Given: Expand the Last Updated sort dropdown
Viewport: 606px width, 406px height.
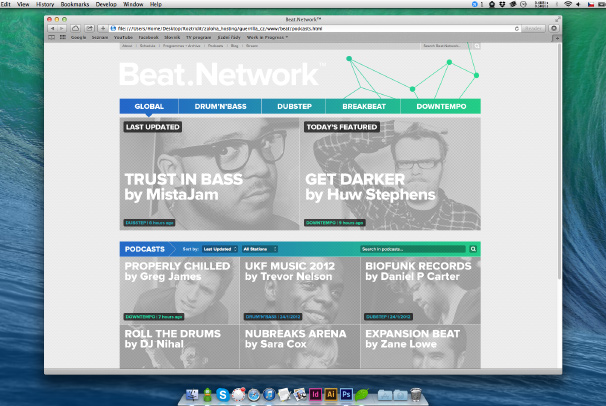Looking at the screenshot, I should click(x=219, y=248).
